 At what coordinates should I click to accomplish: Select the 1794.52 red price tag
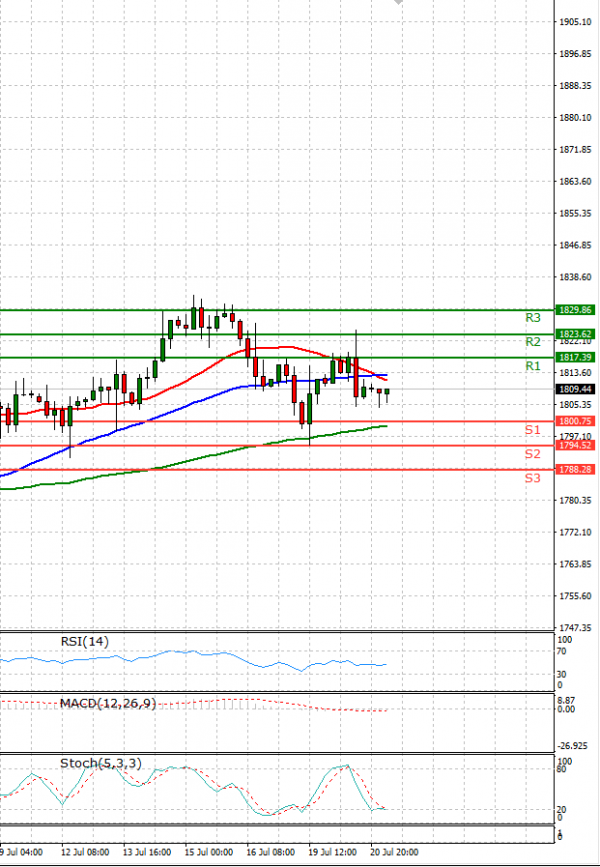click(575, 446)
